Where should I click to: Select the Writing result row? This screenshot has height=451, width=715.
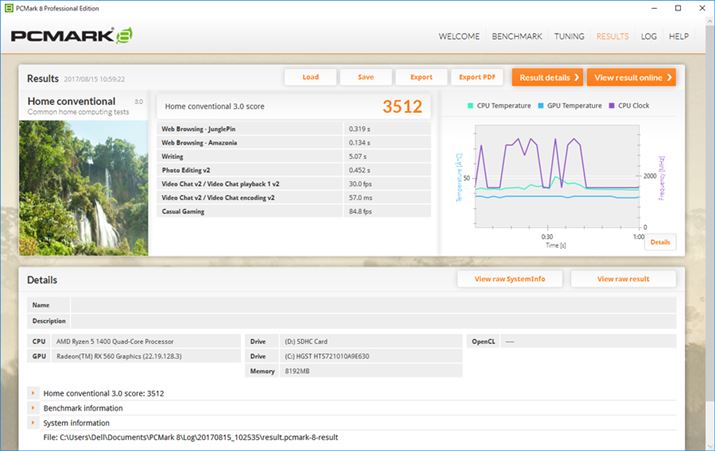pos(294,156)
